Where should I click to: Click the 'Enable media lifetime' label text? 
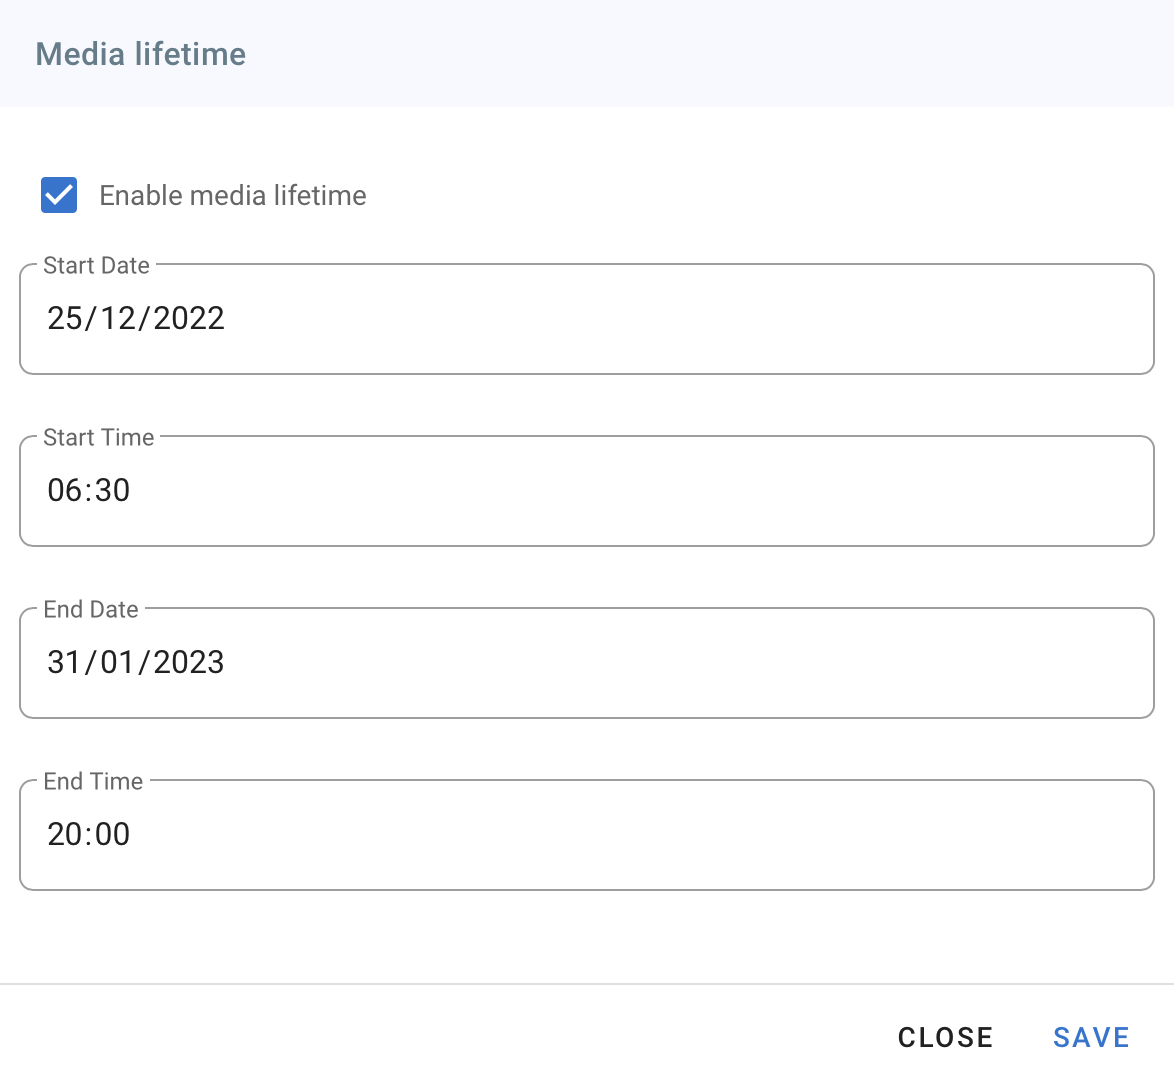coord(233,195)
